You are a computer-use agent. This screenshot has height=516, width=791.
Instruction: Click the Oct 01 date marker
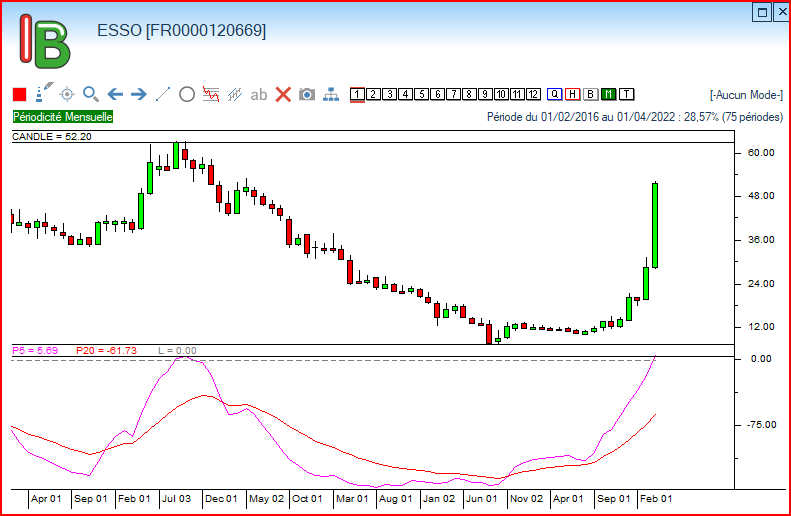(307, 499)
